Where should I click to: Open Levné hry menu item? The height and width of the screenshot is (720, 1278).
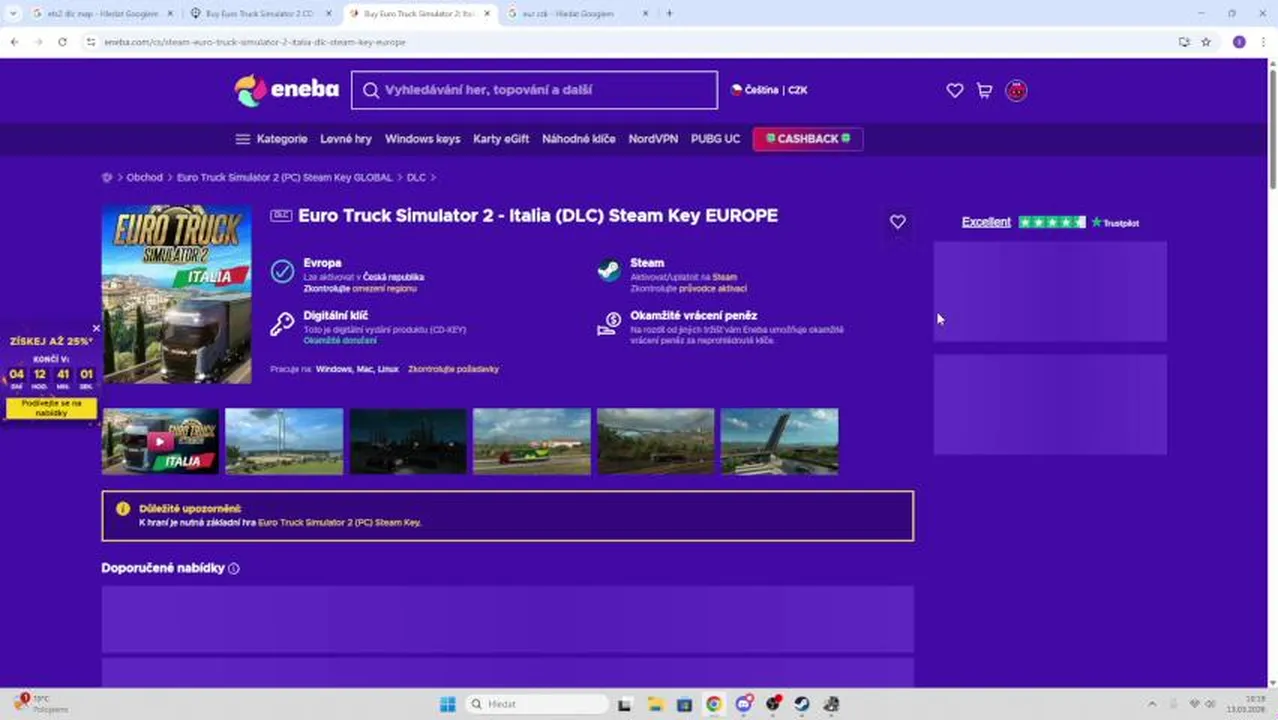coord(346,139)
